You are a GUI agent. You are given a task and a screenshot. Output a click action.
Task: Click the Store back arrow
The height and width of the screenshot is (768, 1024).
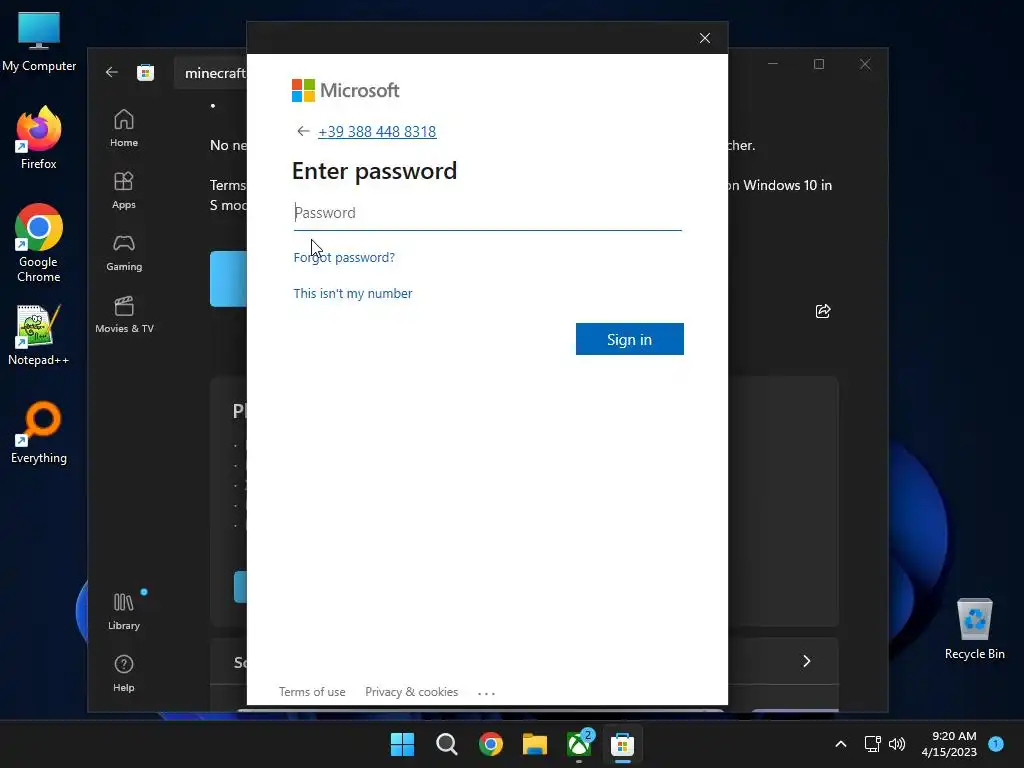click(x=112, y=72)
